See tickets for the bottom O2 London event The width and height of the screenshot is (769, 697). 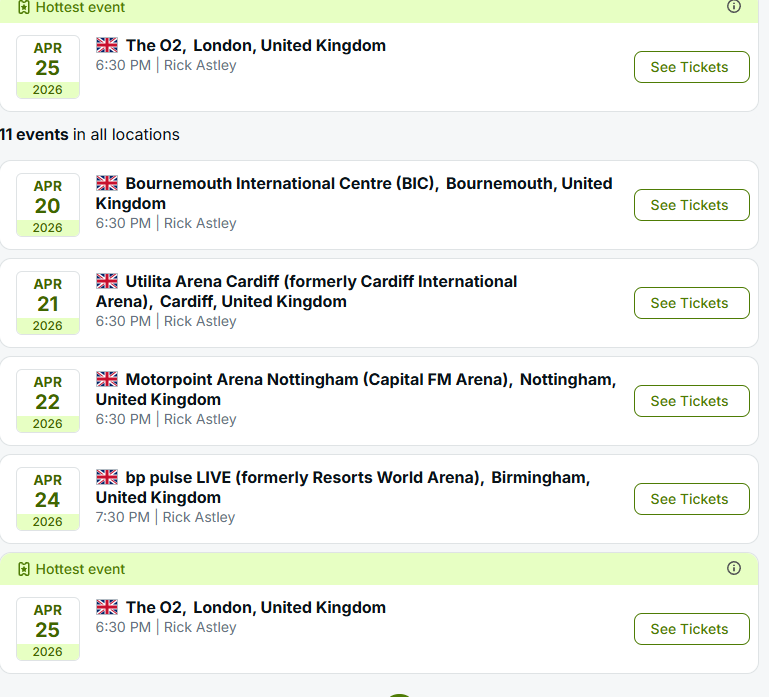(x=692, y=629)
